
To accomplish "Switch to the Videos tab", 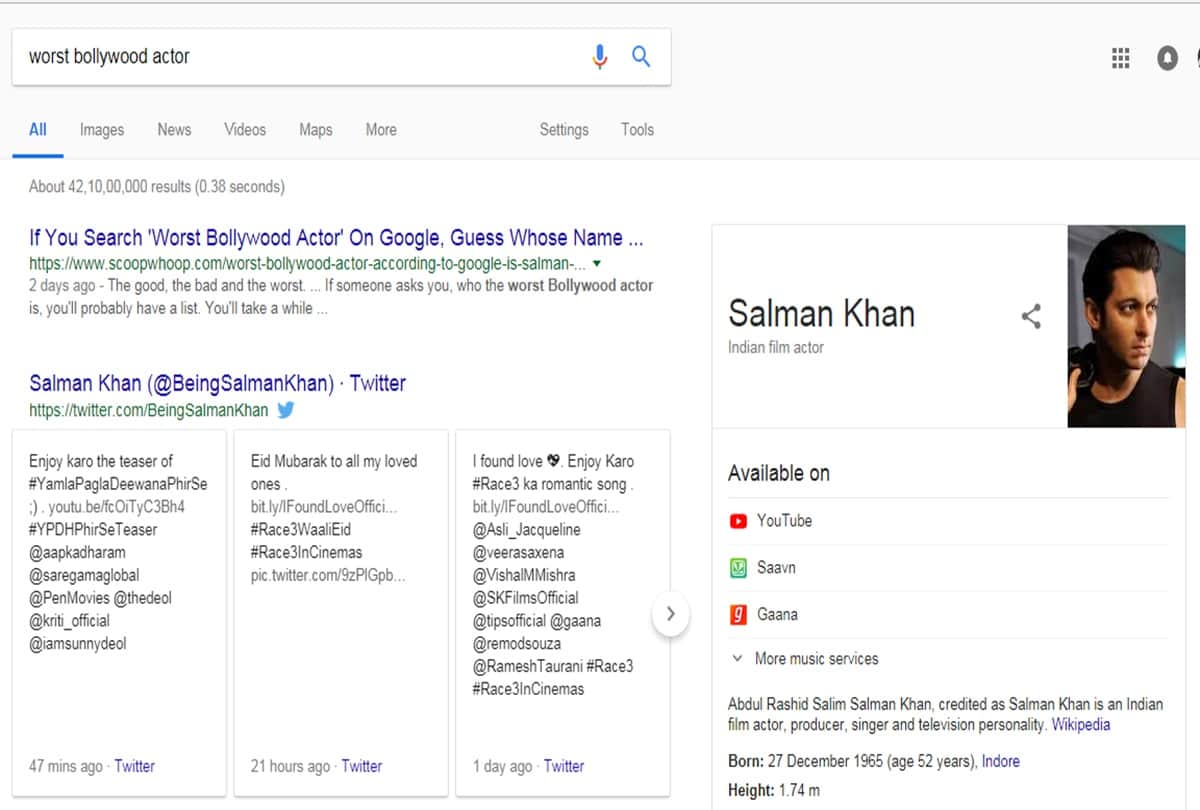I will pos(245,130).
